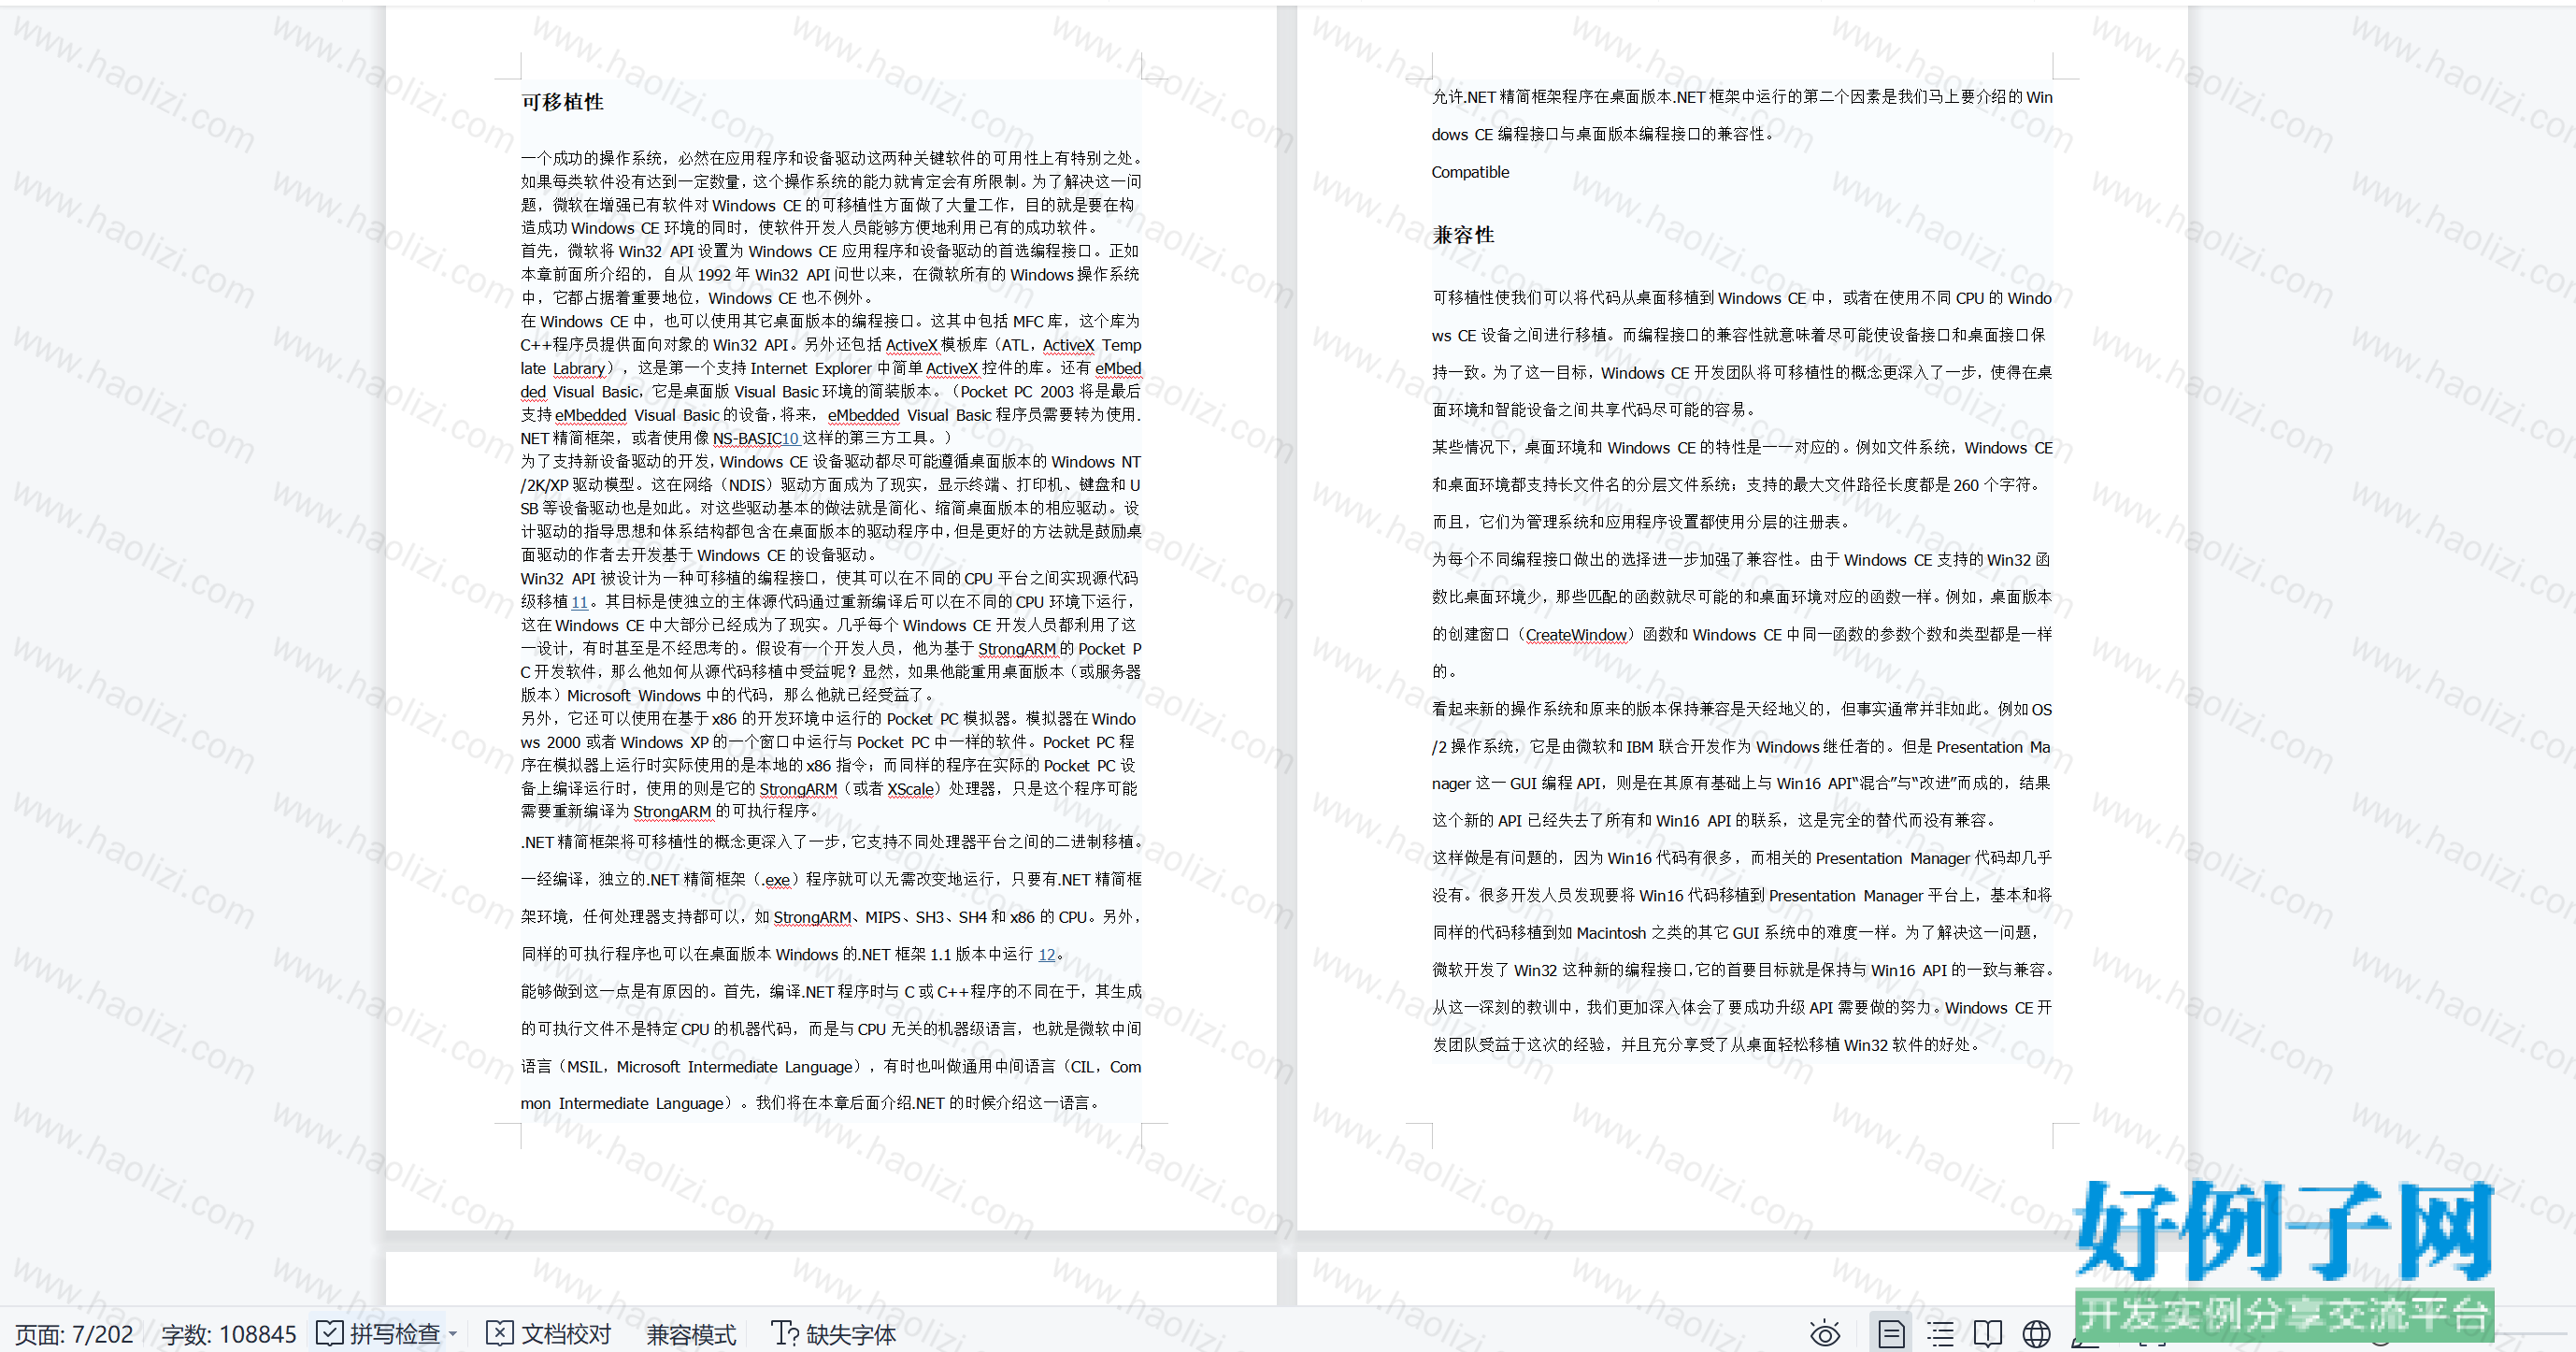Click the underlined .exe text
Image resolution: width=2576 pixels, height=1352 pixels.
tap(776, 879)
